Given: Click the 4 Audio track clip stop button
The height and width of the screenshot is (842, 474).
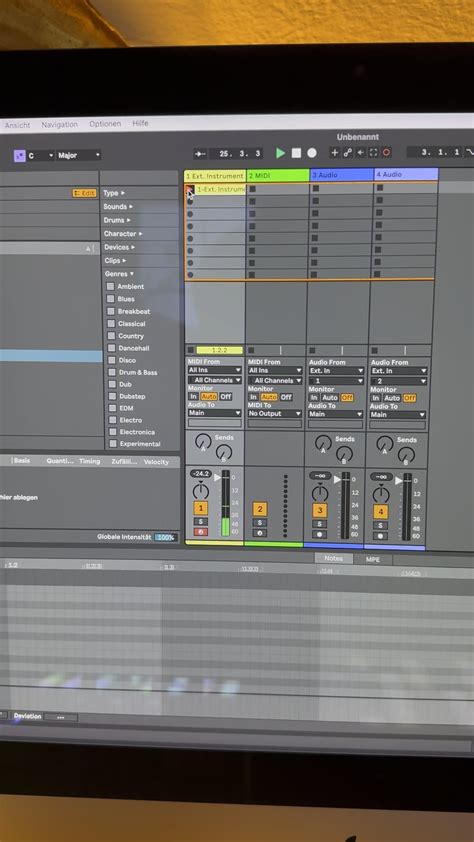Looking at the screenshot, I should 374,351.
